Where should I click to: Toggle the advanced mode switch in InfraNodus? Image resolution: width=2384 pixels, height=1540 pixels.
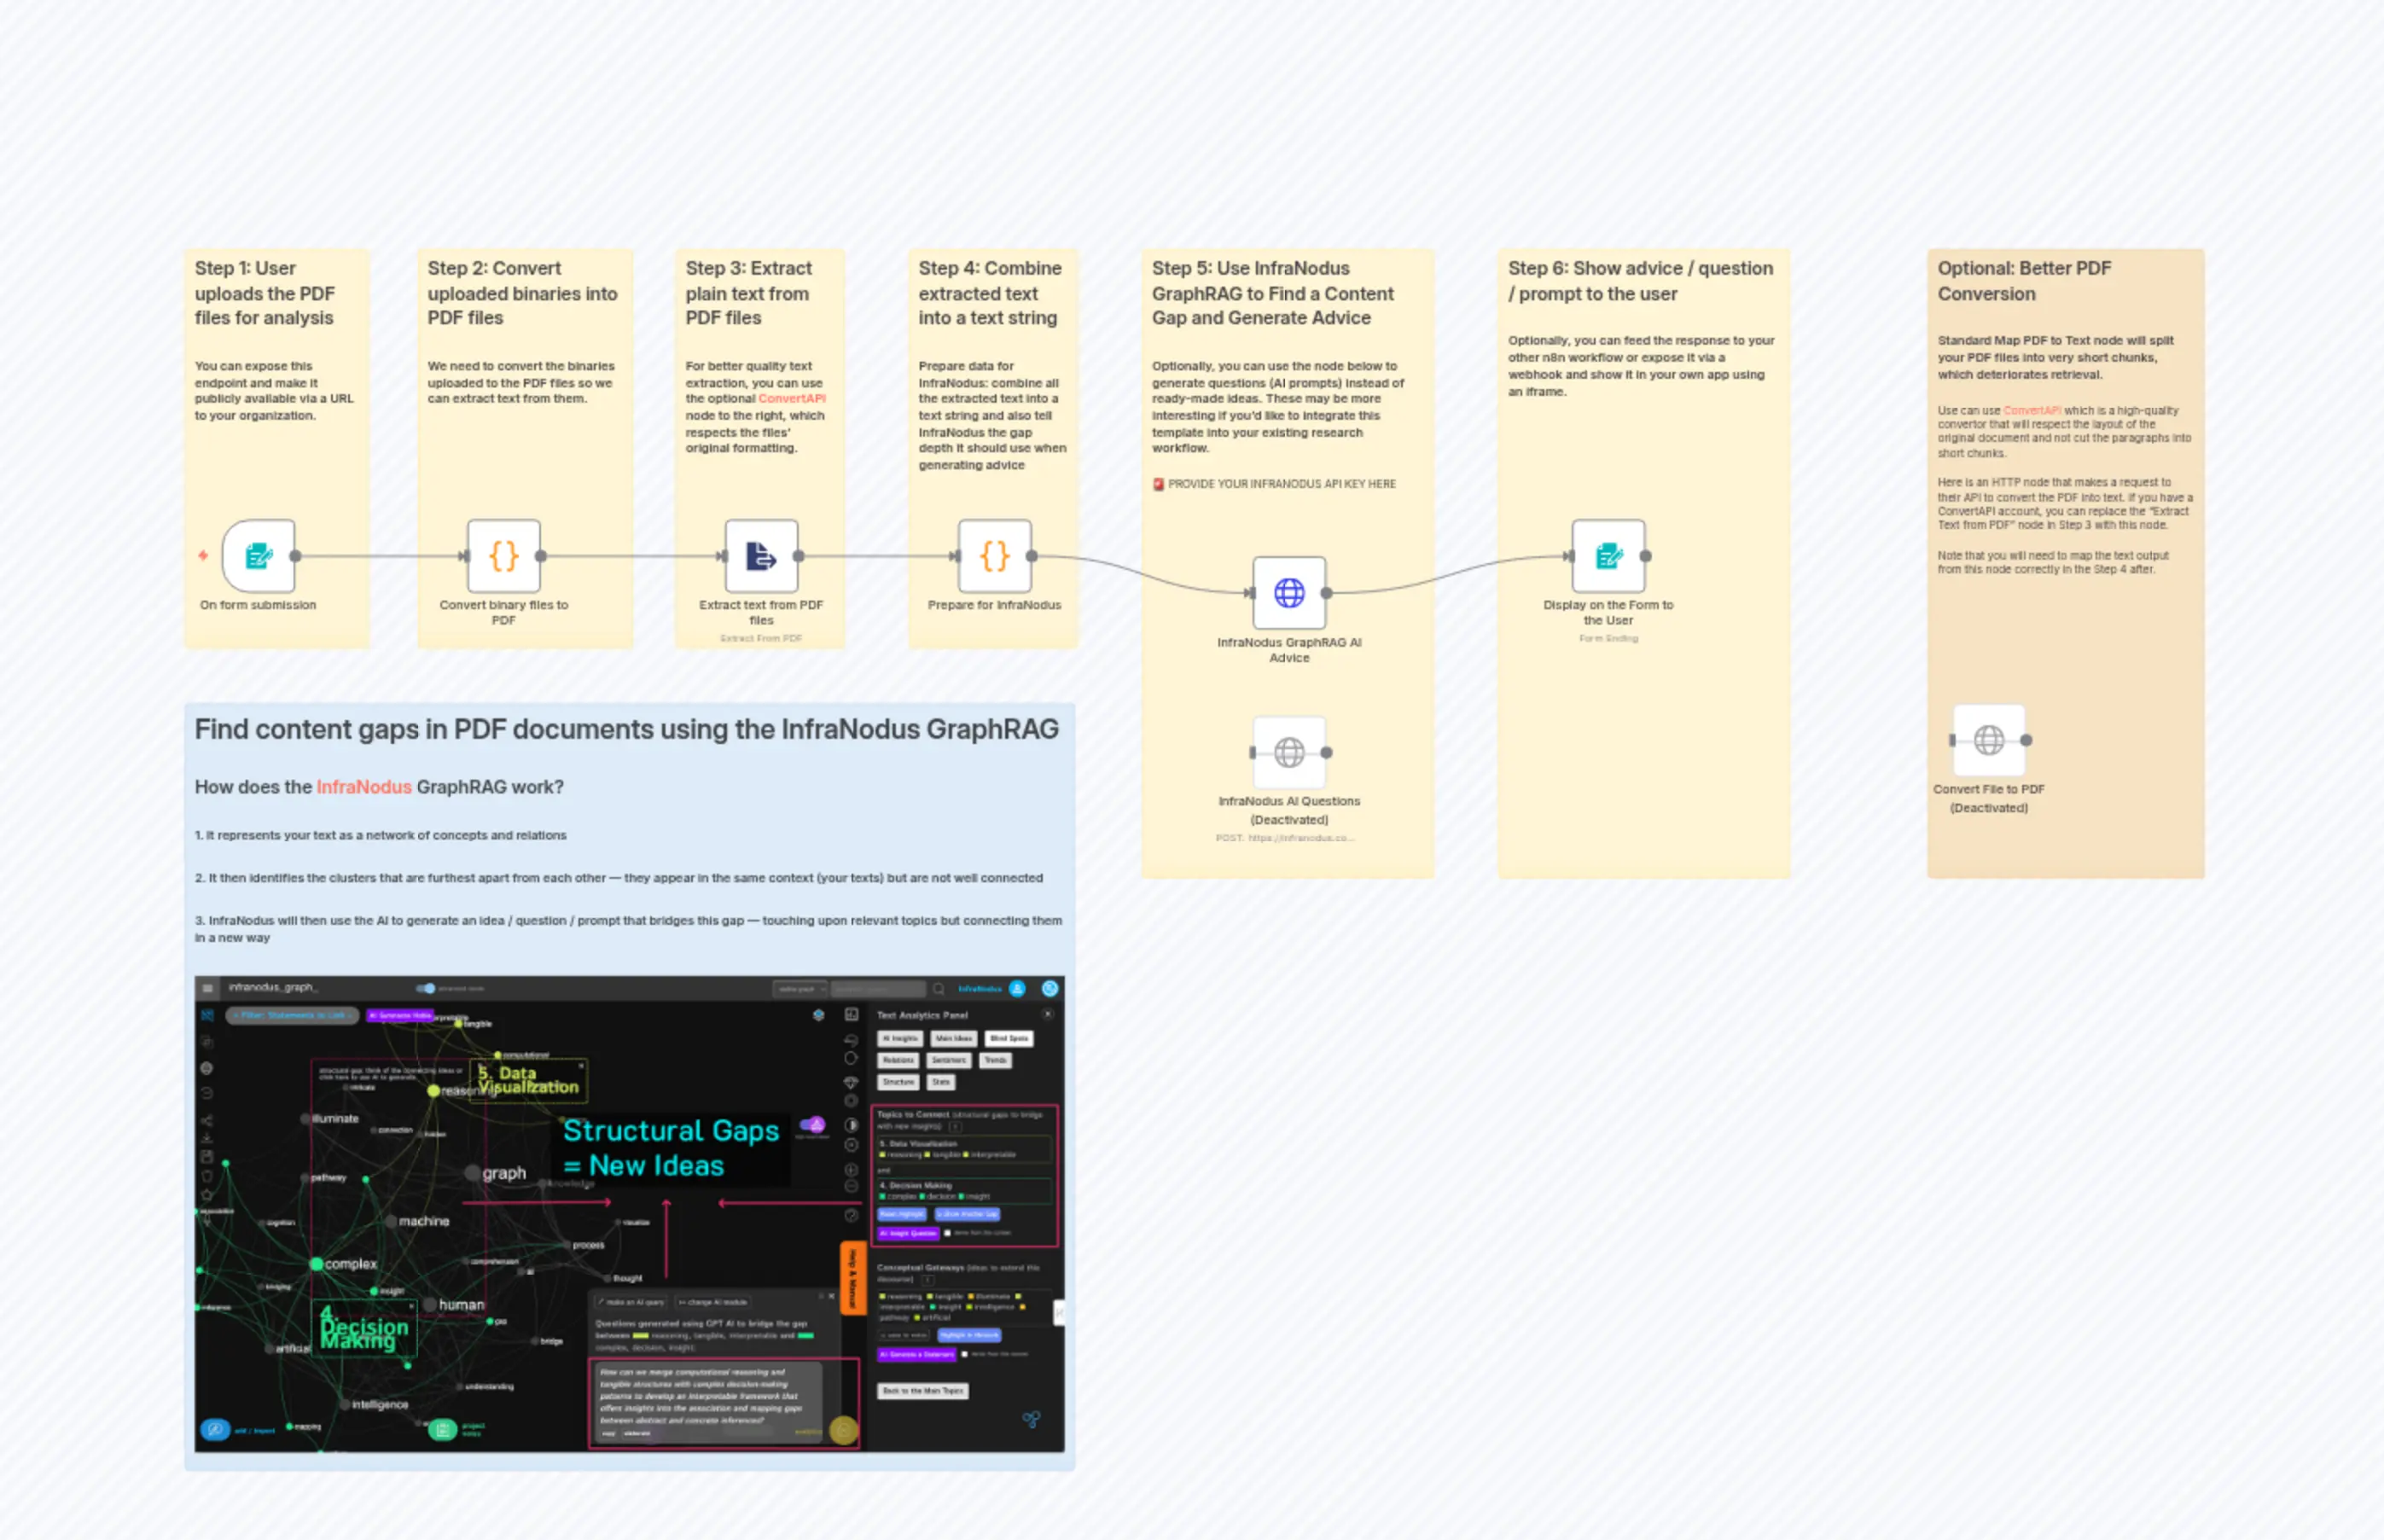click(x=427, y=988)
